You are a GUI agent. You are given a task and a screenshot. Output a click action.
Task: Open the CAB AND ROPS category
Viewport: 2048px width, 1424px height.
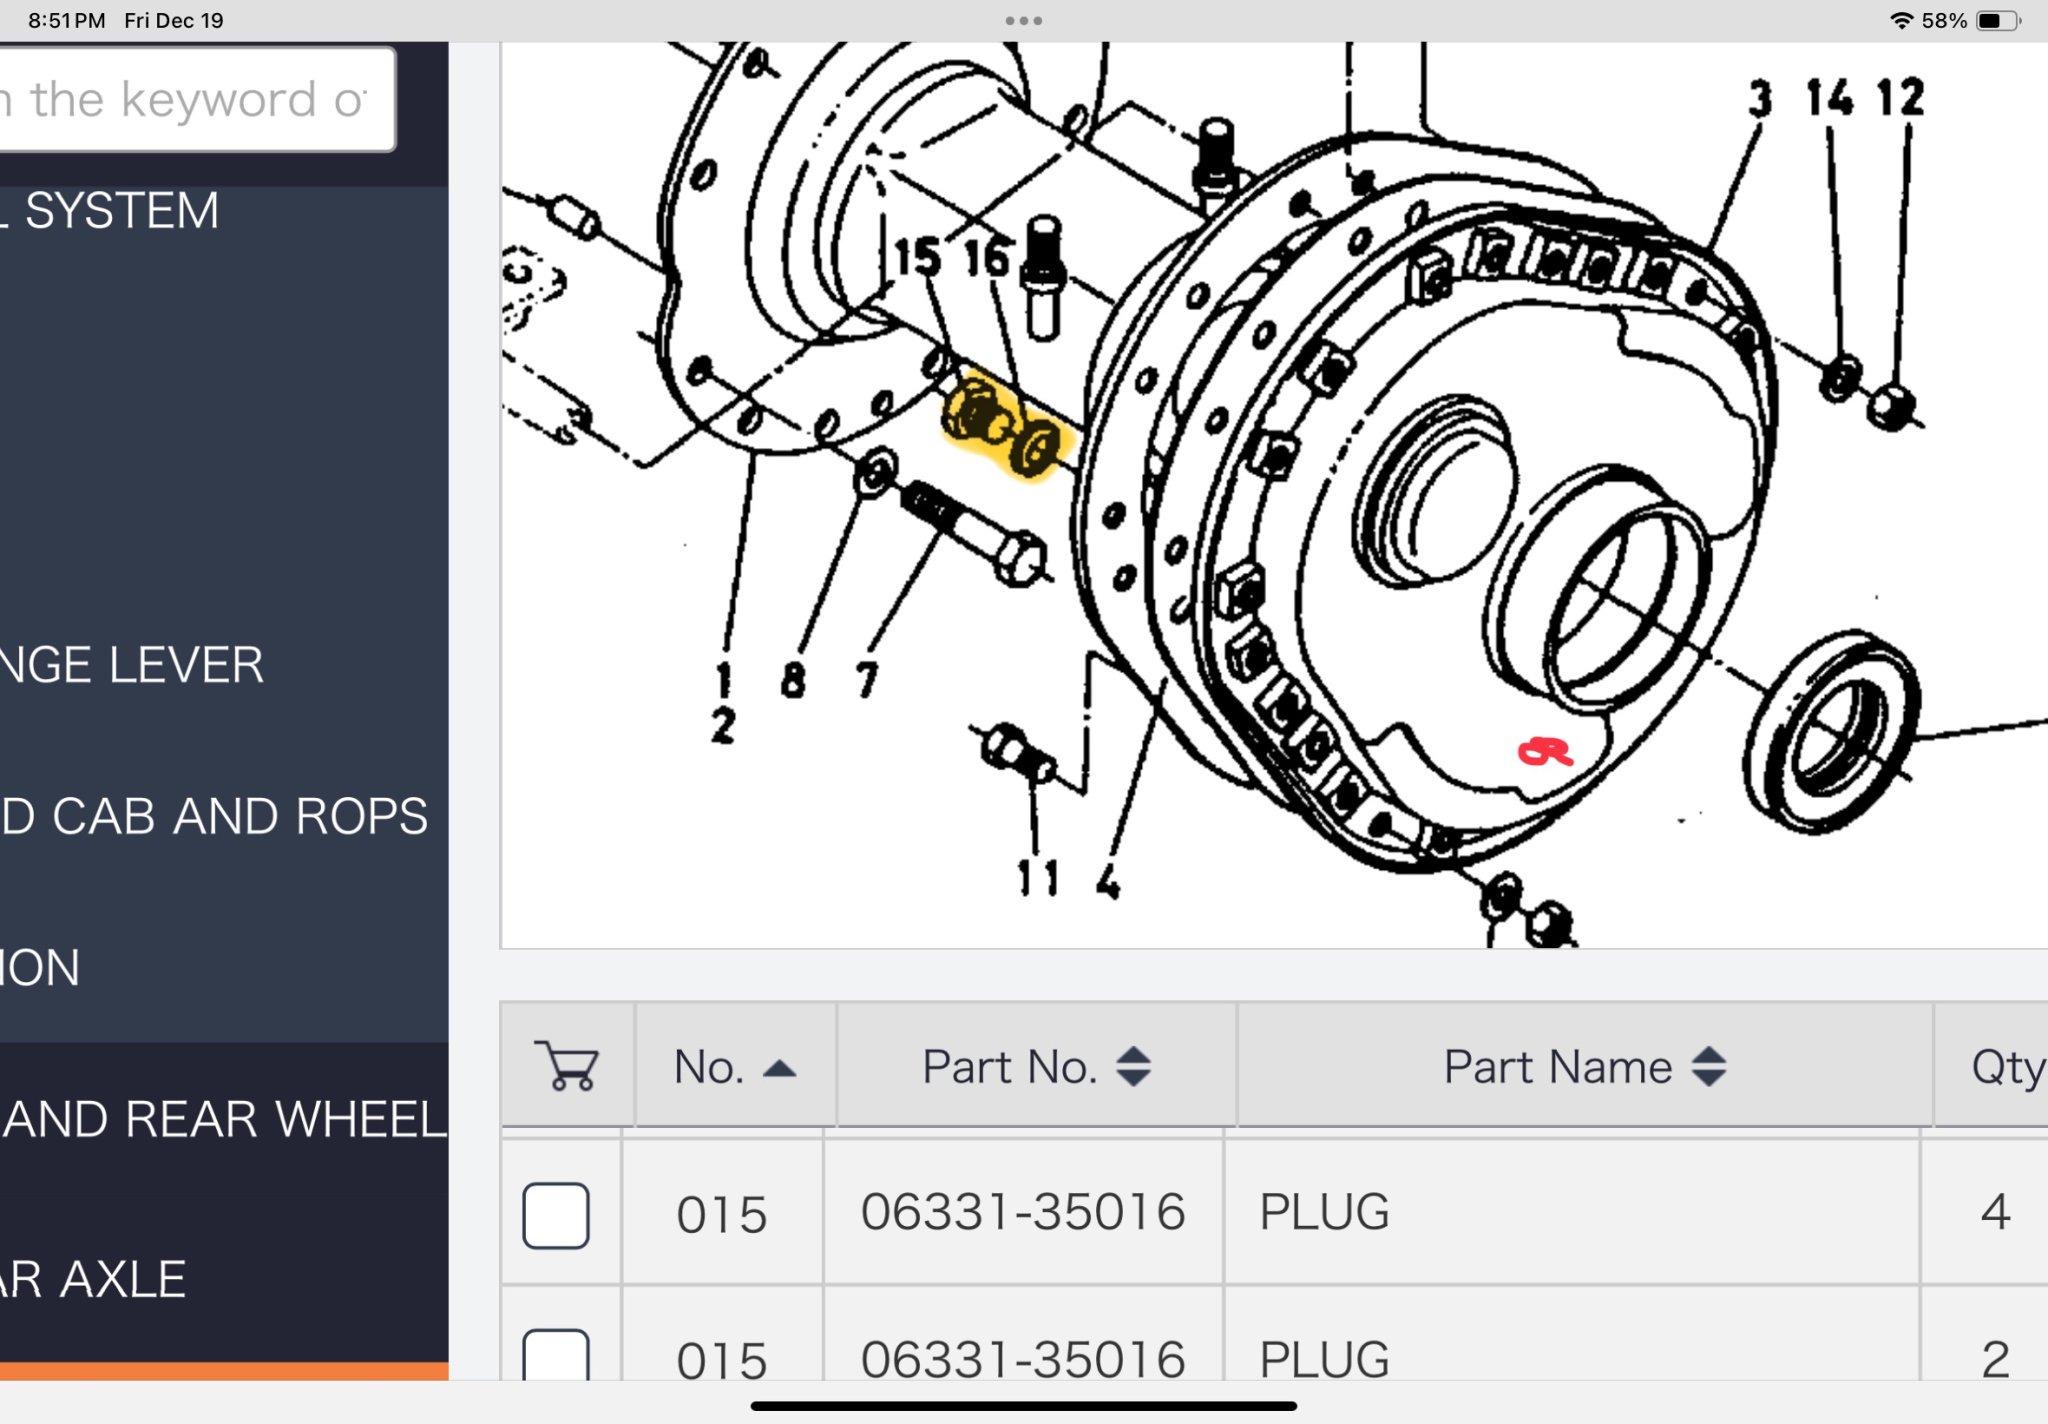pos(214,816)
